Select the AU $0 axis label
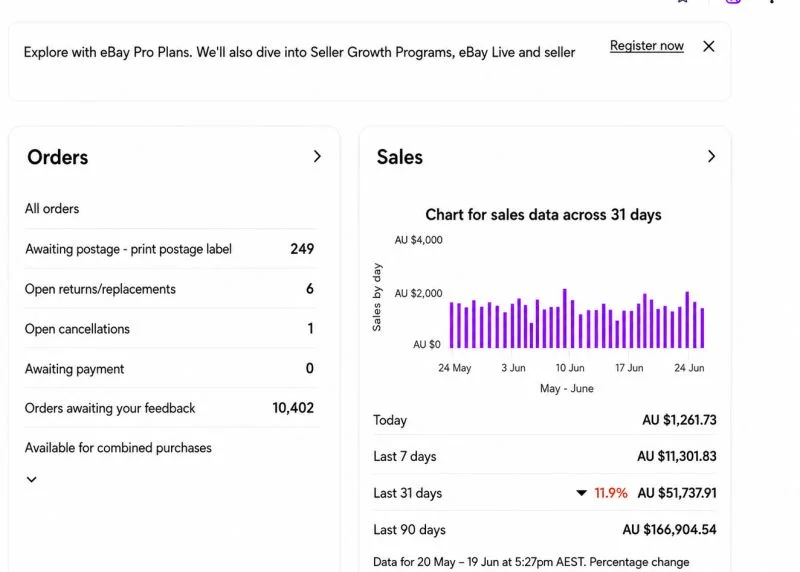The width and height of the screenshot is (800, 572). tap(427, 344)
